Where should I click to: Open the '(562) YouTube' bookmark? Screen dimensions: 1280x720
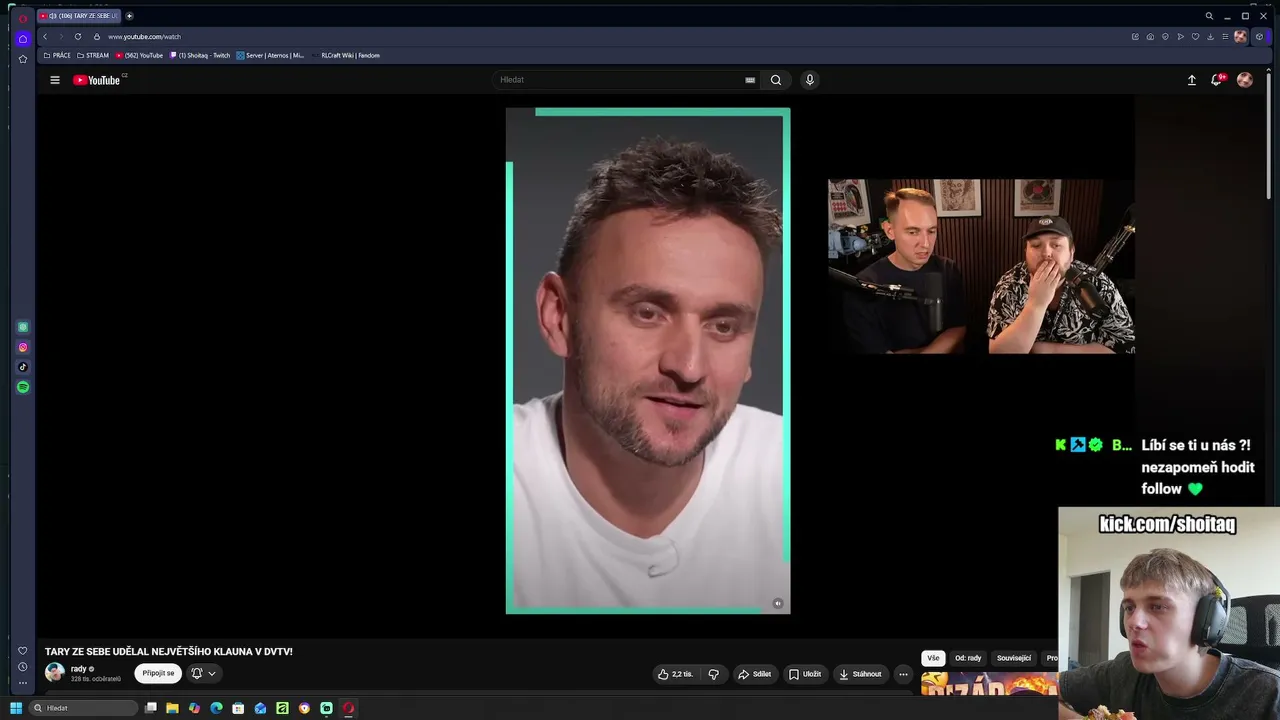click(x=140, y=56)
